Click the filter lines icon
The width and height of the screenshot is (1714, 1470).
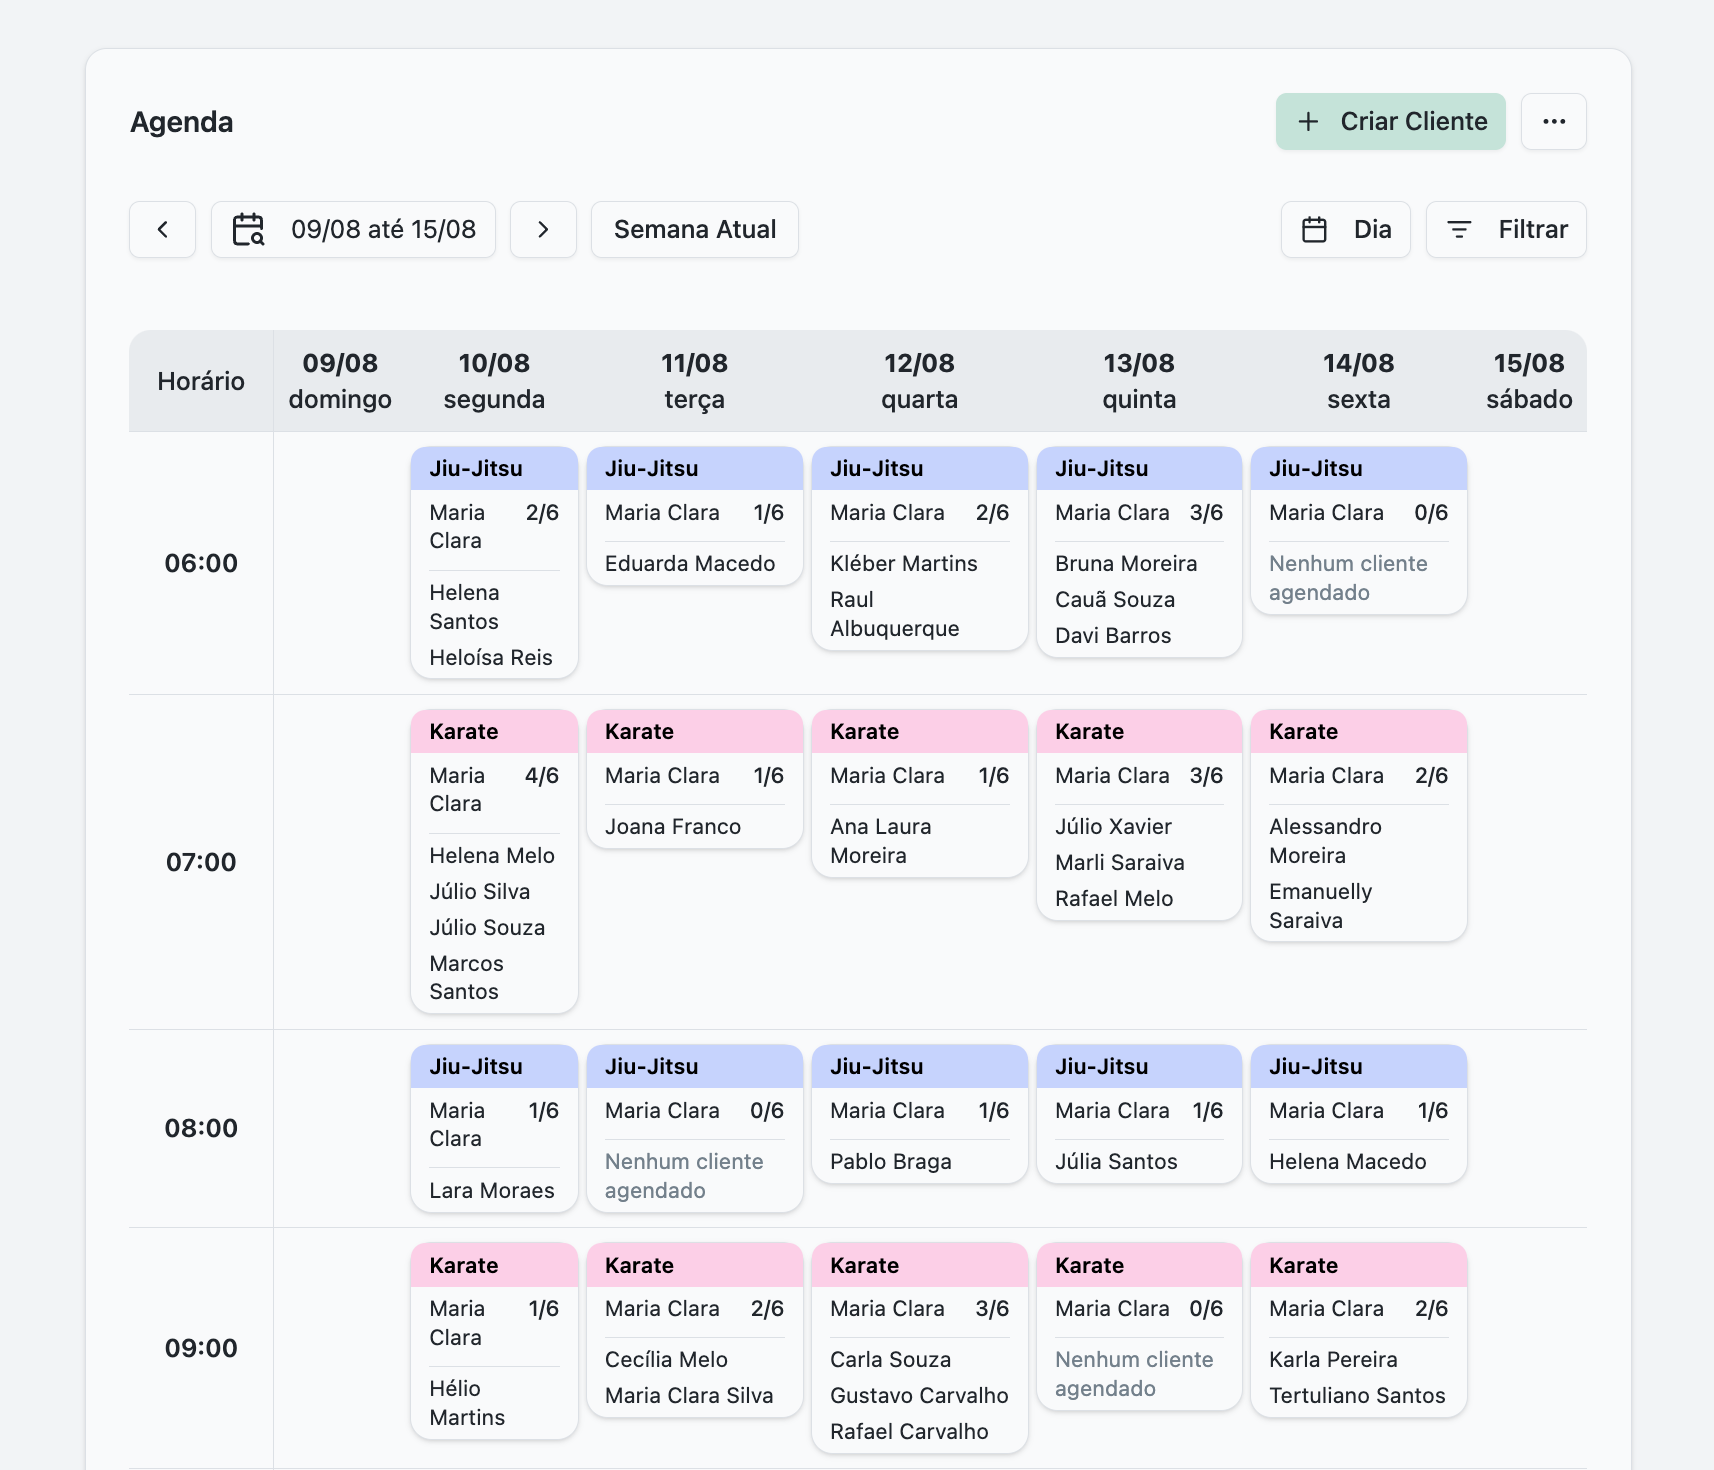click(x=1460, y=229)
